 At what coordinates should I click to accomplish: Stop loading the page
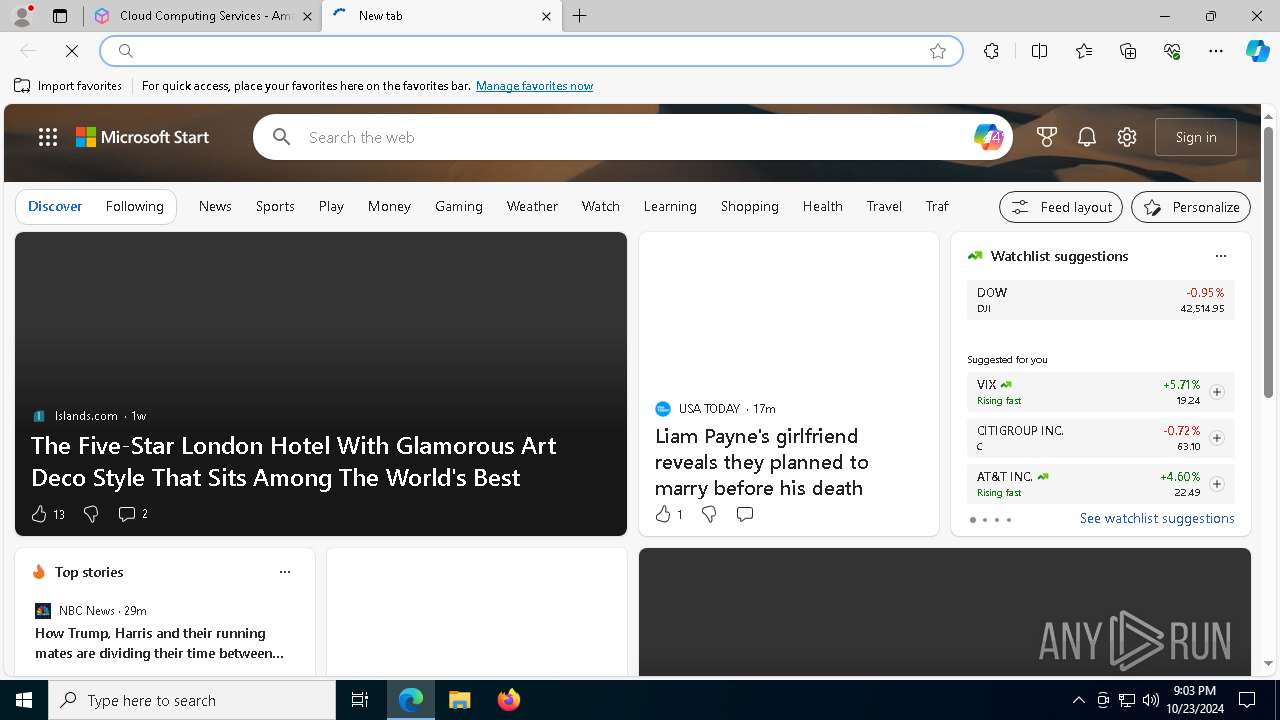point(72,51)
